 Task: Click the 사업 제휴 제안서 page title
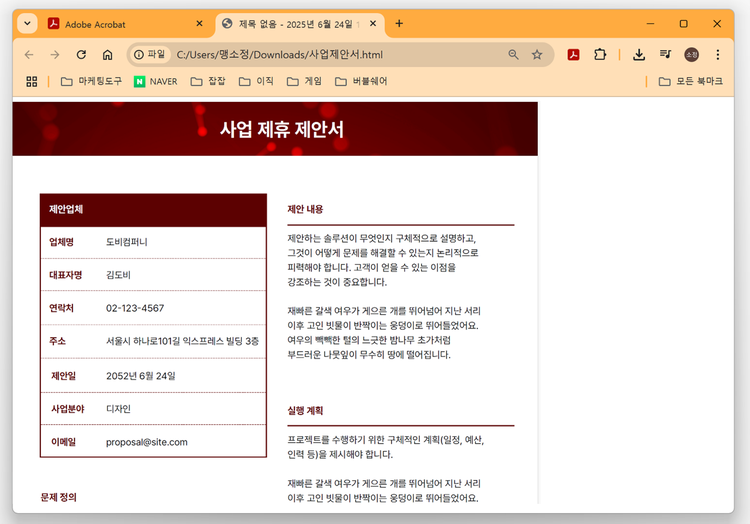click(x=282, y=129)
